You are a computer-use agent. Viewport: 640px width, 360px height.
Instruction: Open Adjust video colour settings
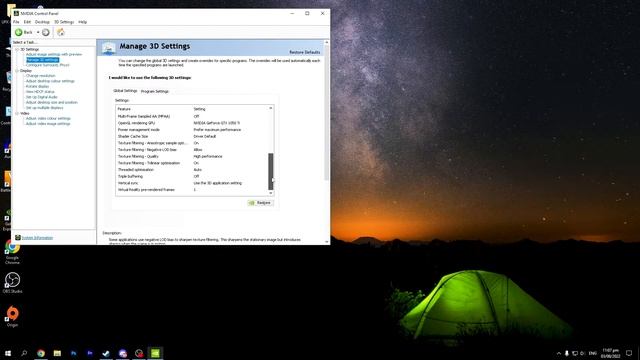(x=48, y=118)
